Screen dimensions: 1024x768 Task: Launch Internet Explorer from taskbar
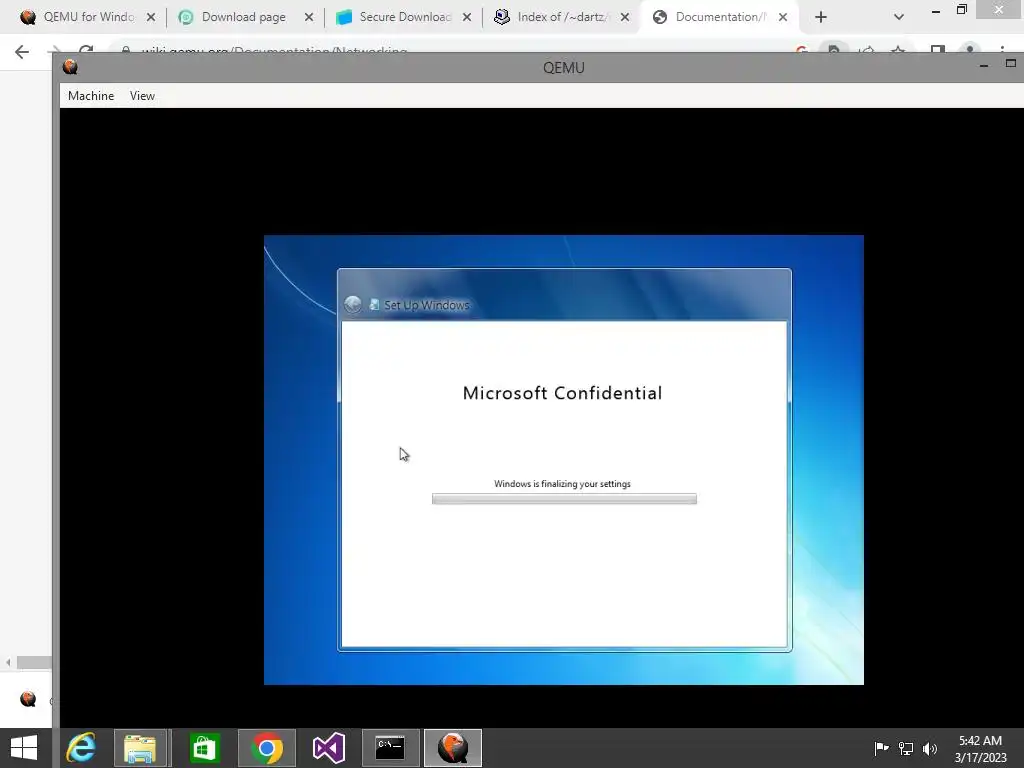pos(81,748)
